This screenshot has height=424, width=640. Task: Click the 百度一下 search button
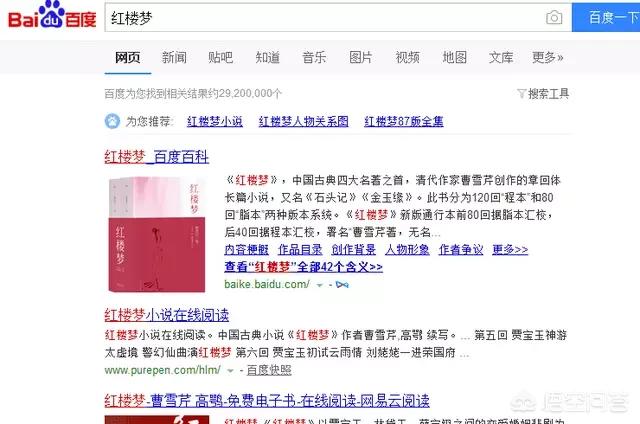point(606,17)
